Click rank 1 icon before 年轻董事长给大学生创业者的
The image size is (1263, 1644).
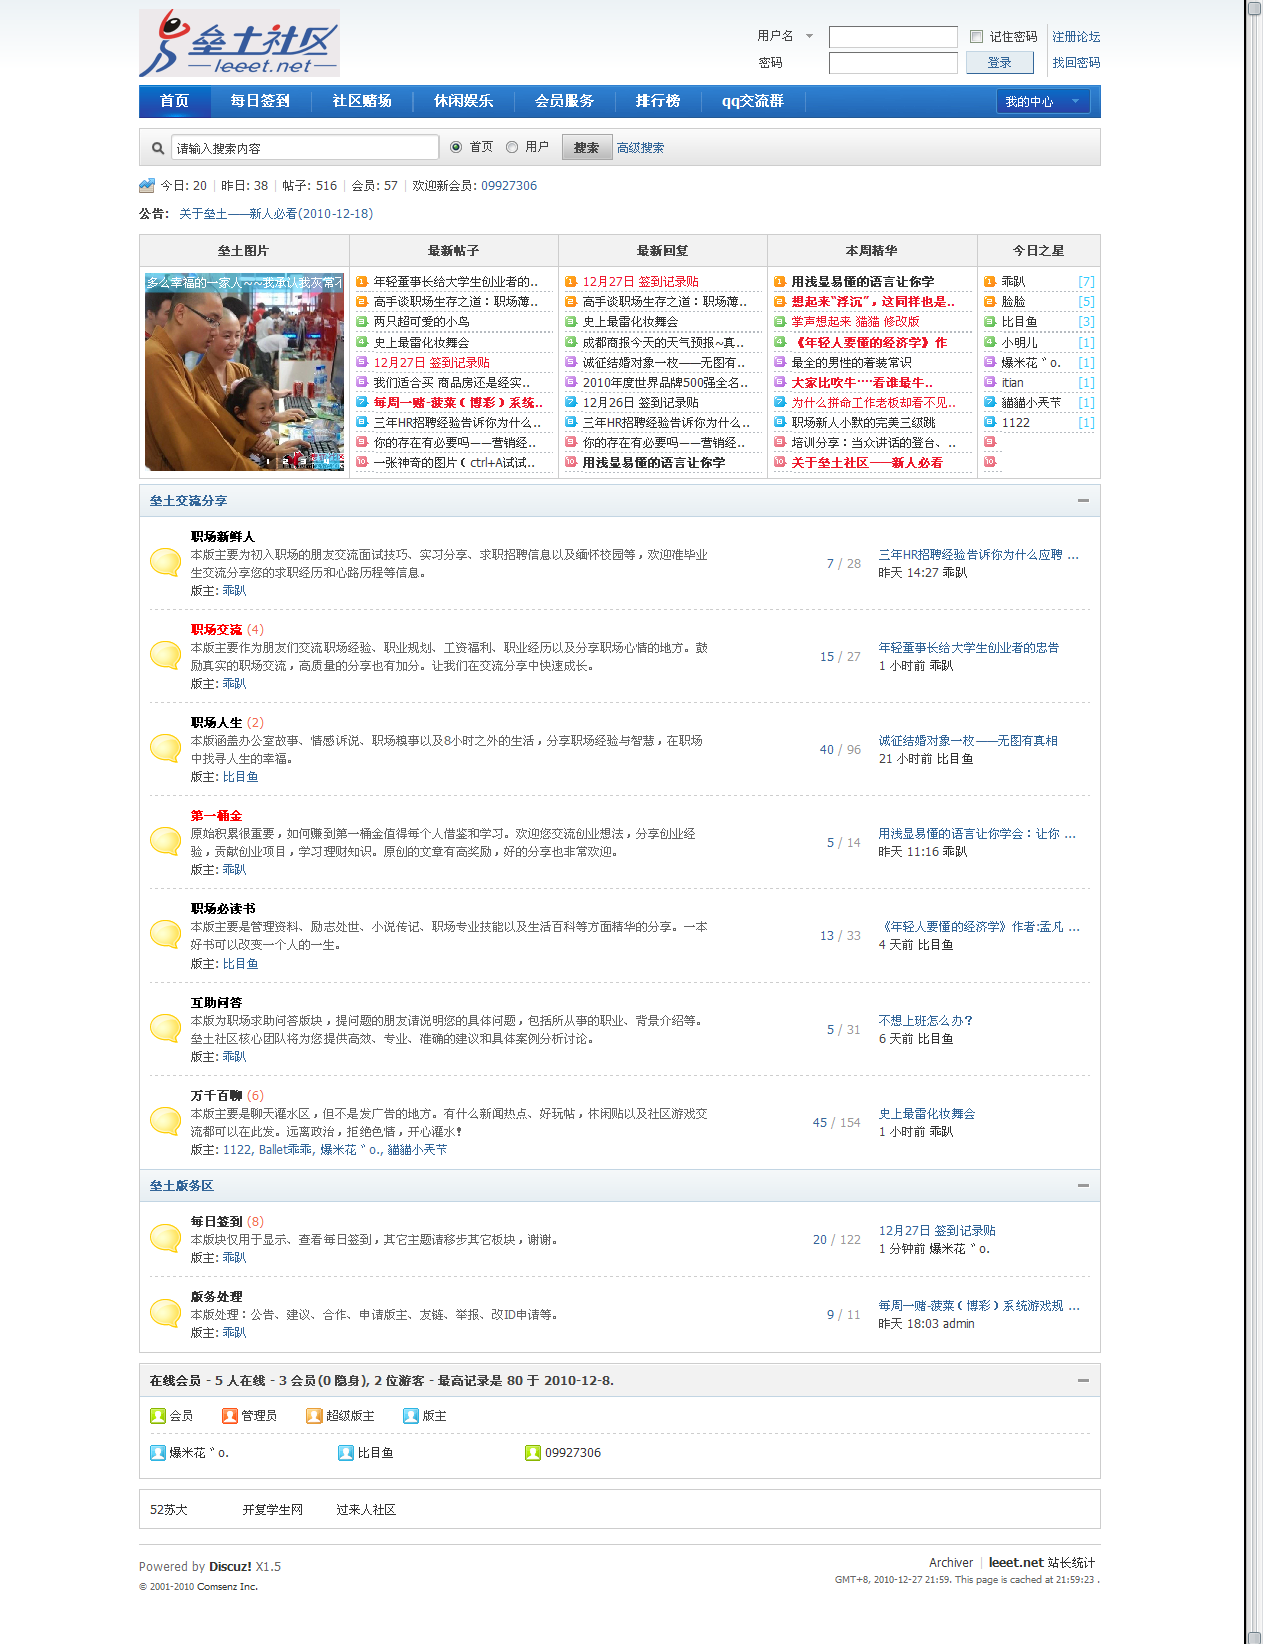pos(362,282)
